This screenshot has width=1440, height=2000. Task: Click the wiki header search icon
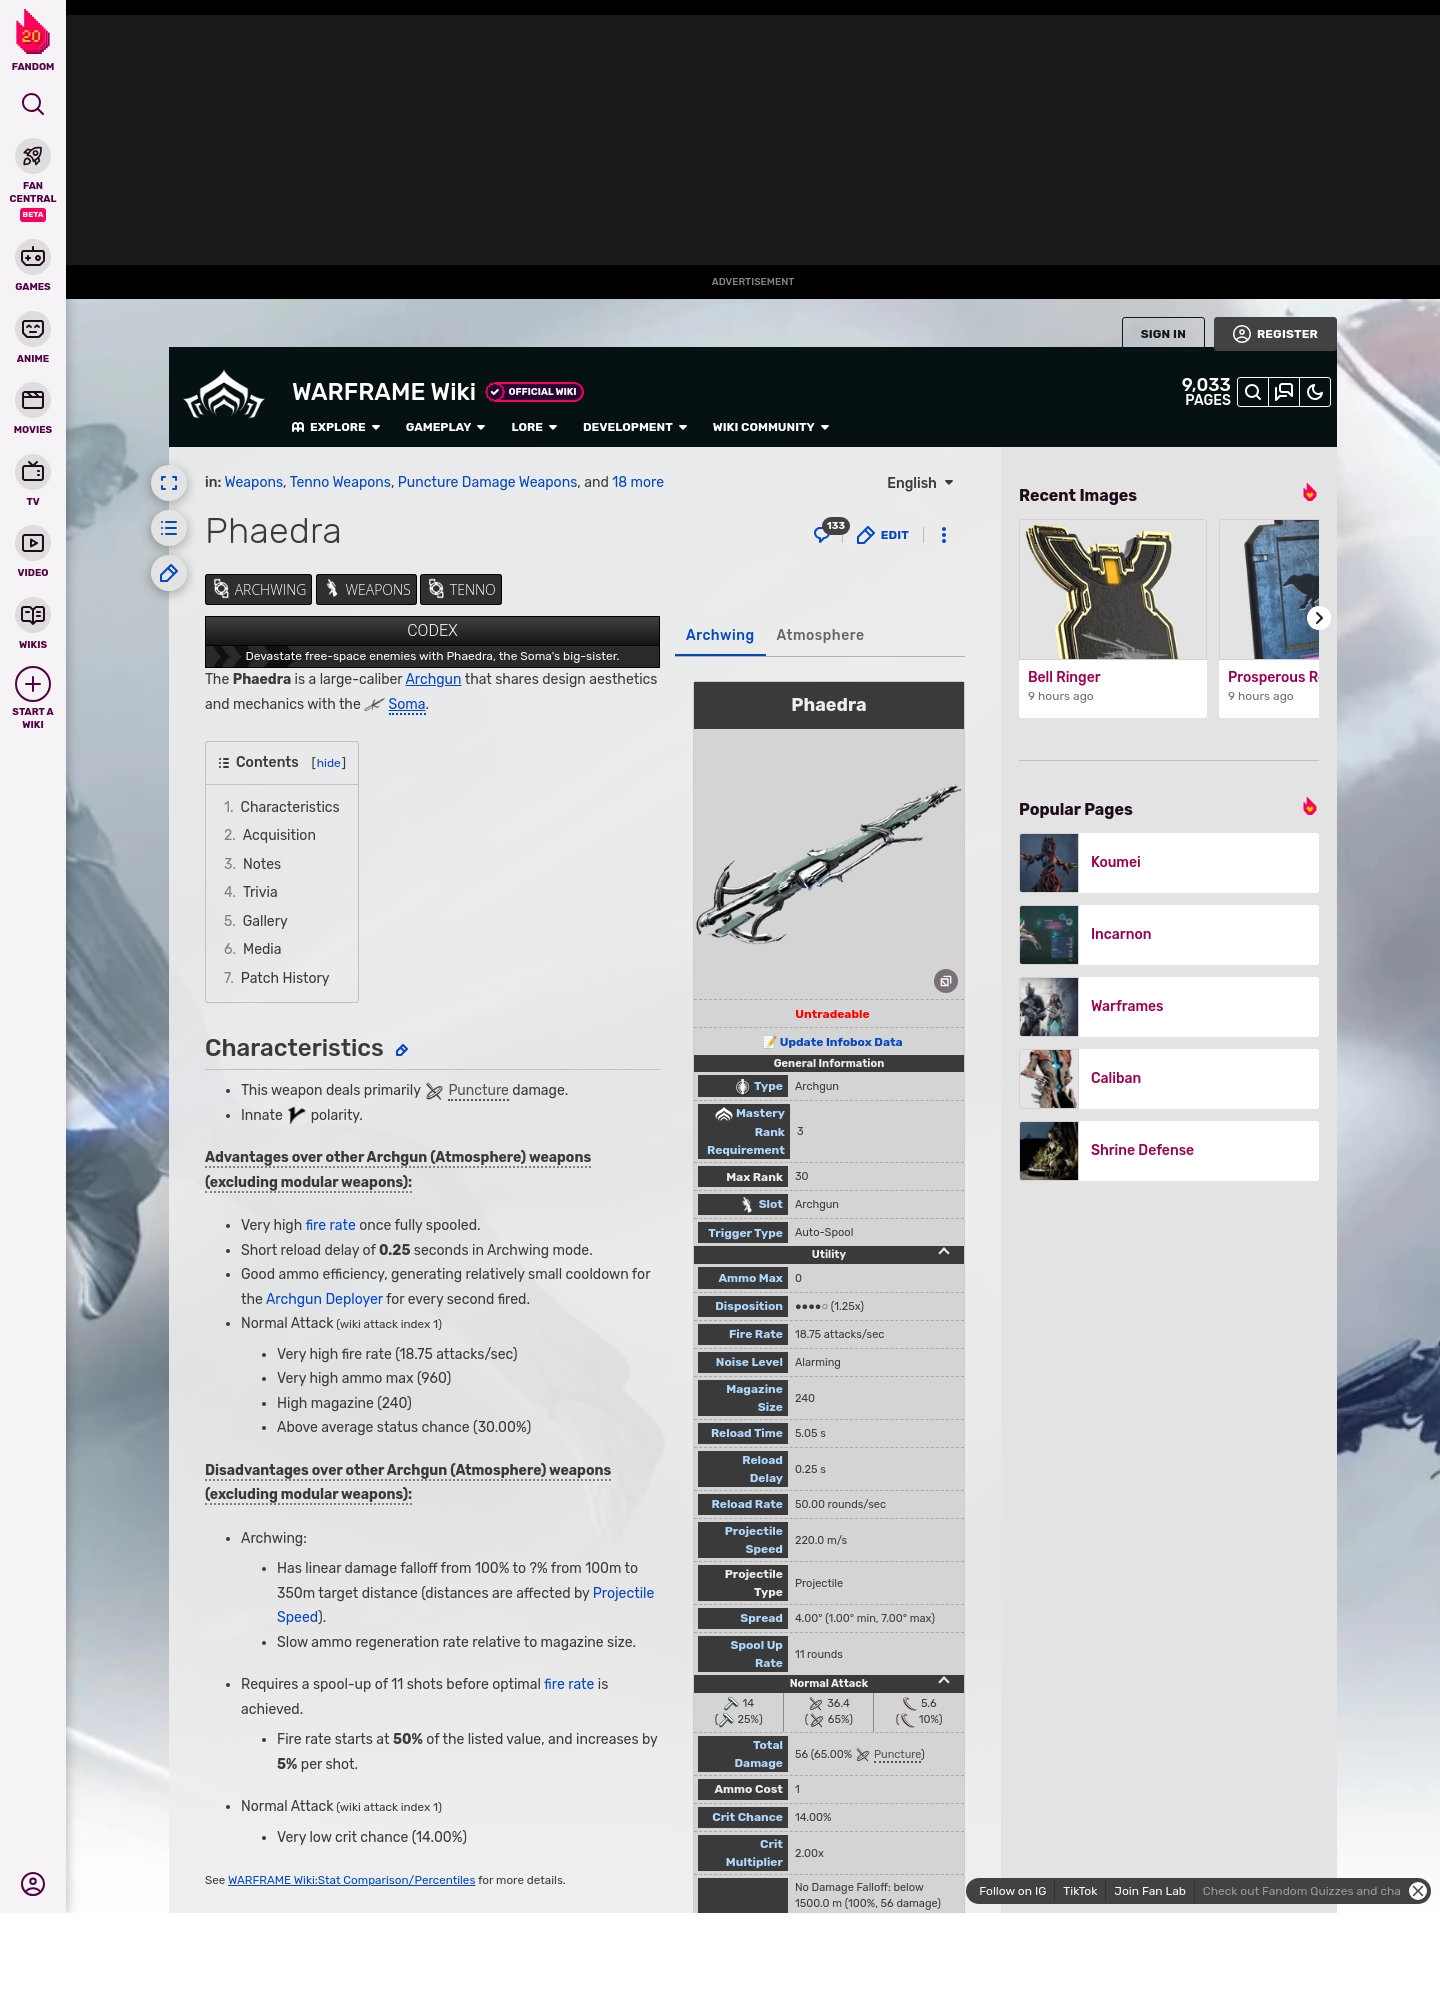[x=1252, y=392]
